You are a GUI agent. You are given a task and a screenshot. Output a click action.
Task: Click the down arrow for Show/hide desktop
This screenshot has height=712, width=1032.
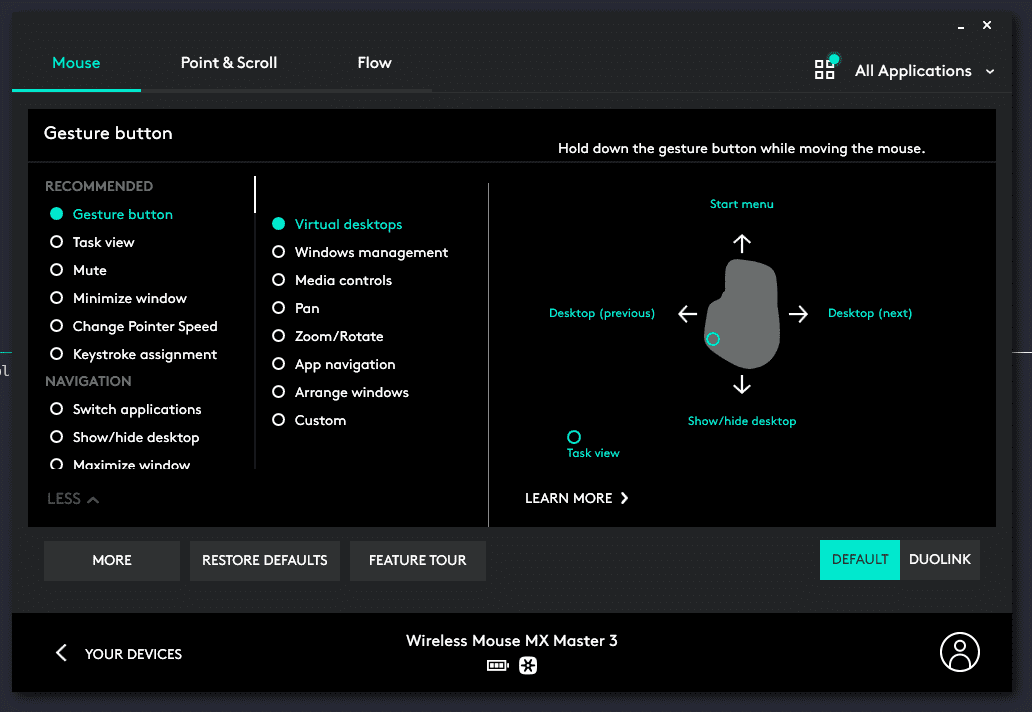pos(741,385)
